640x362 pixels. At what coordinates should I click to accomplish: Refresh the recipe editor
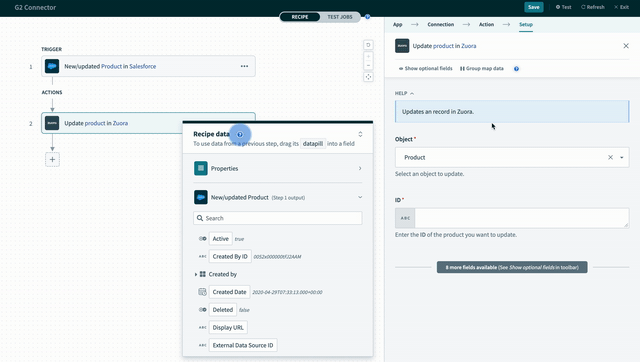click(x=593, y=7)
